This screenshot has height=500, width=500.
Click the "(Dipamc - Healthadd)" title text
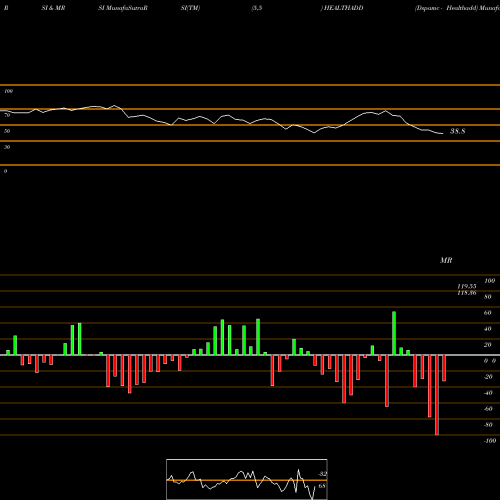point(446,8)
